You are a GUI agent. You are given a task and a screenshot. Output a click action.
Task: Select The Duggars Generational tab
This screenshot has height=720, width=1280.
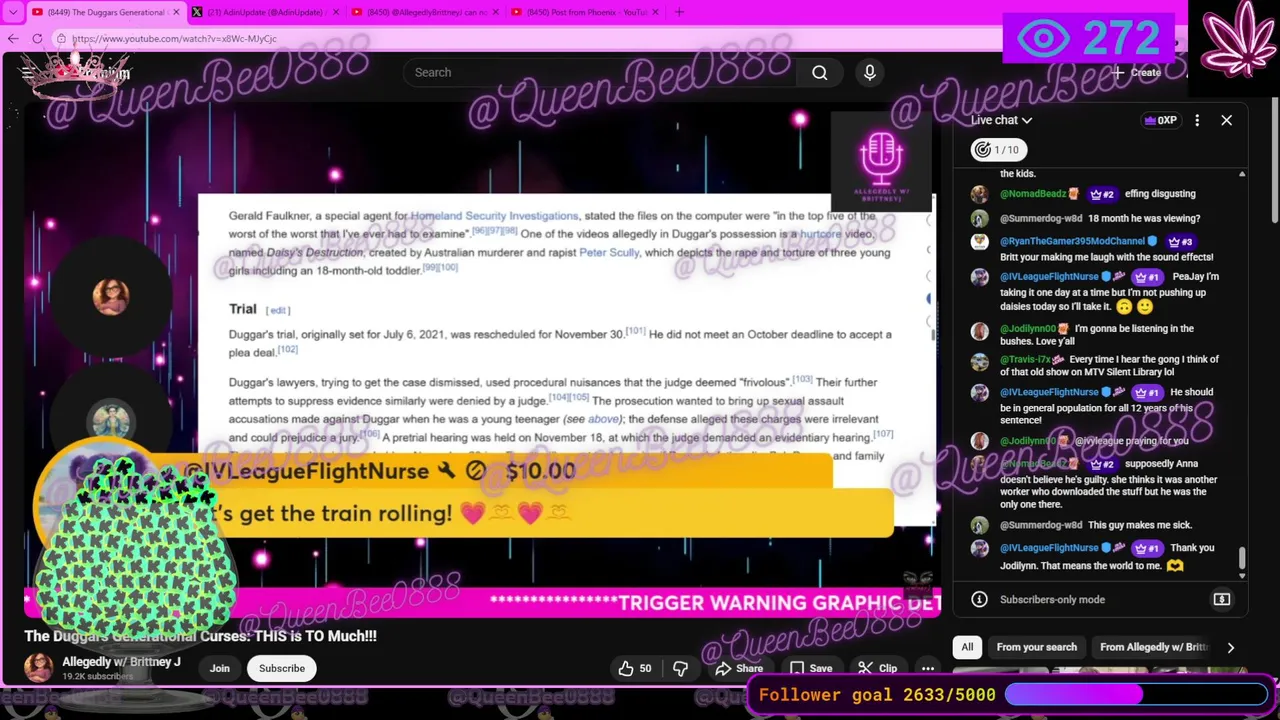click(105, 12)
